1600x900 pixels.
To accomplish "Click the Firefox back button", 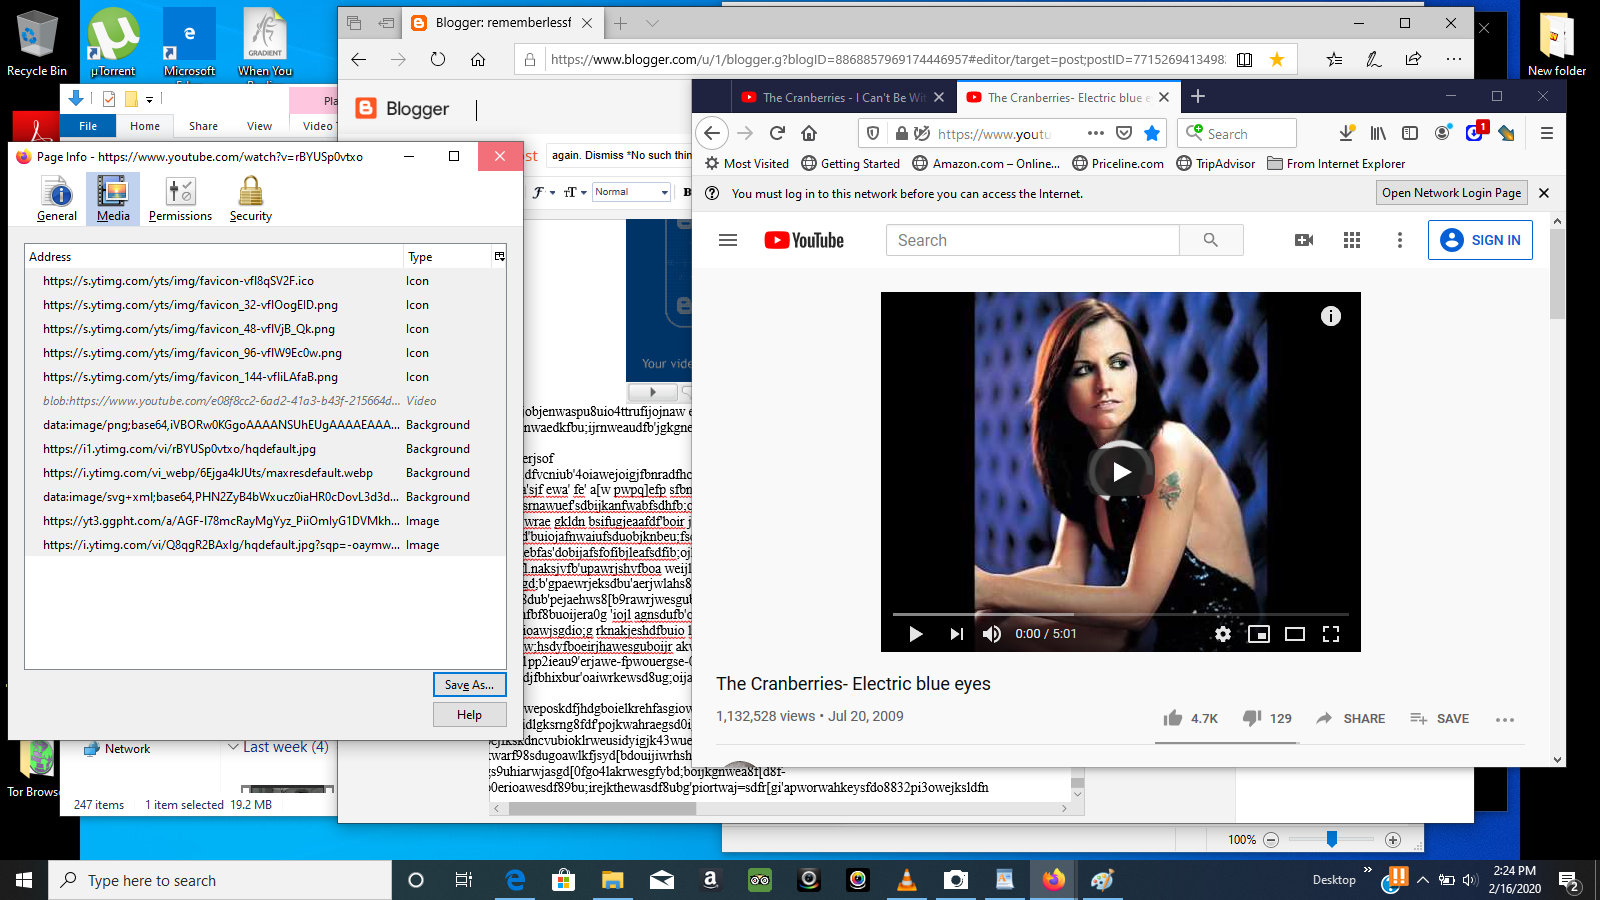I will coord(712,133).
